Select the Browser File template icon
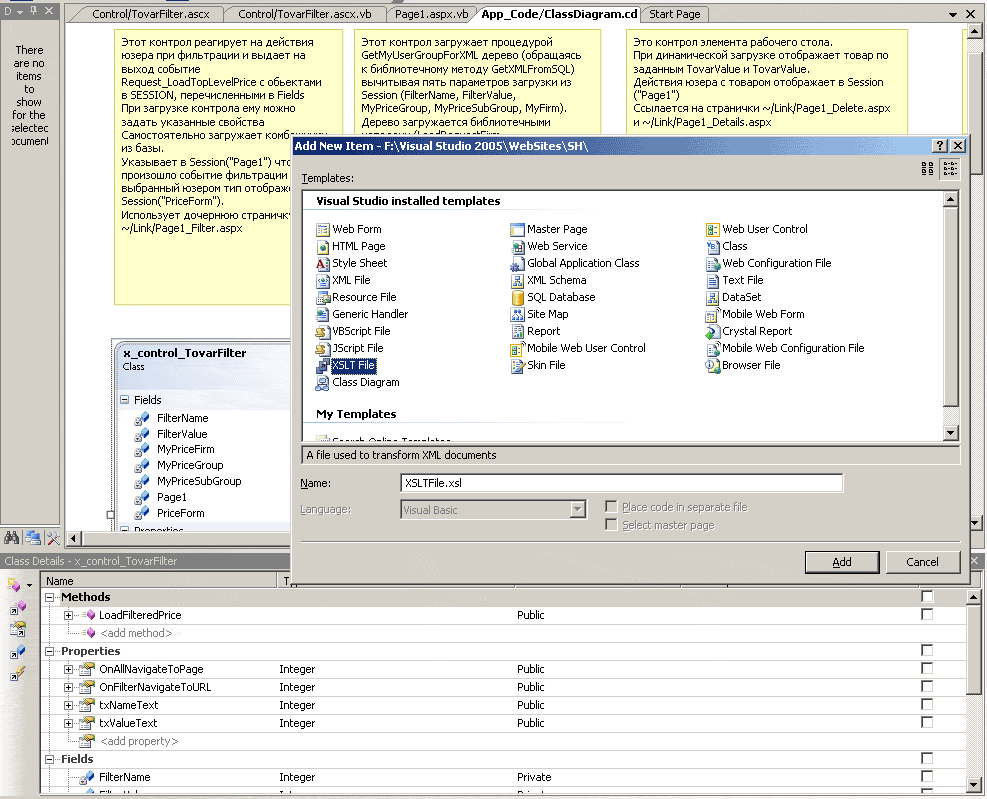 click(713, 365)
